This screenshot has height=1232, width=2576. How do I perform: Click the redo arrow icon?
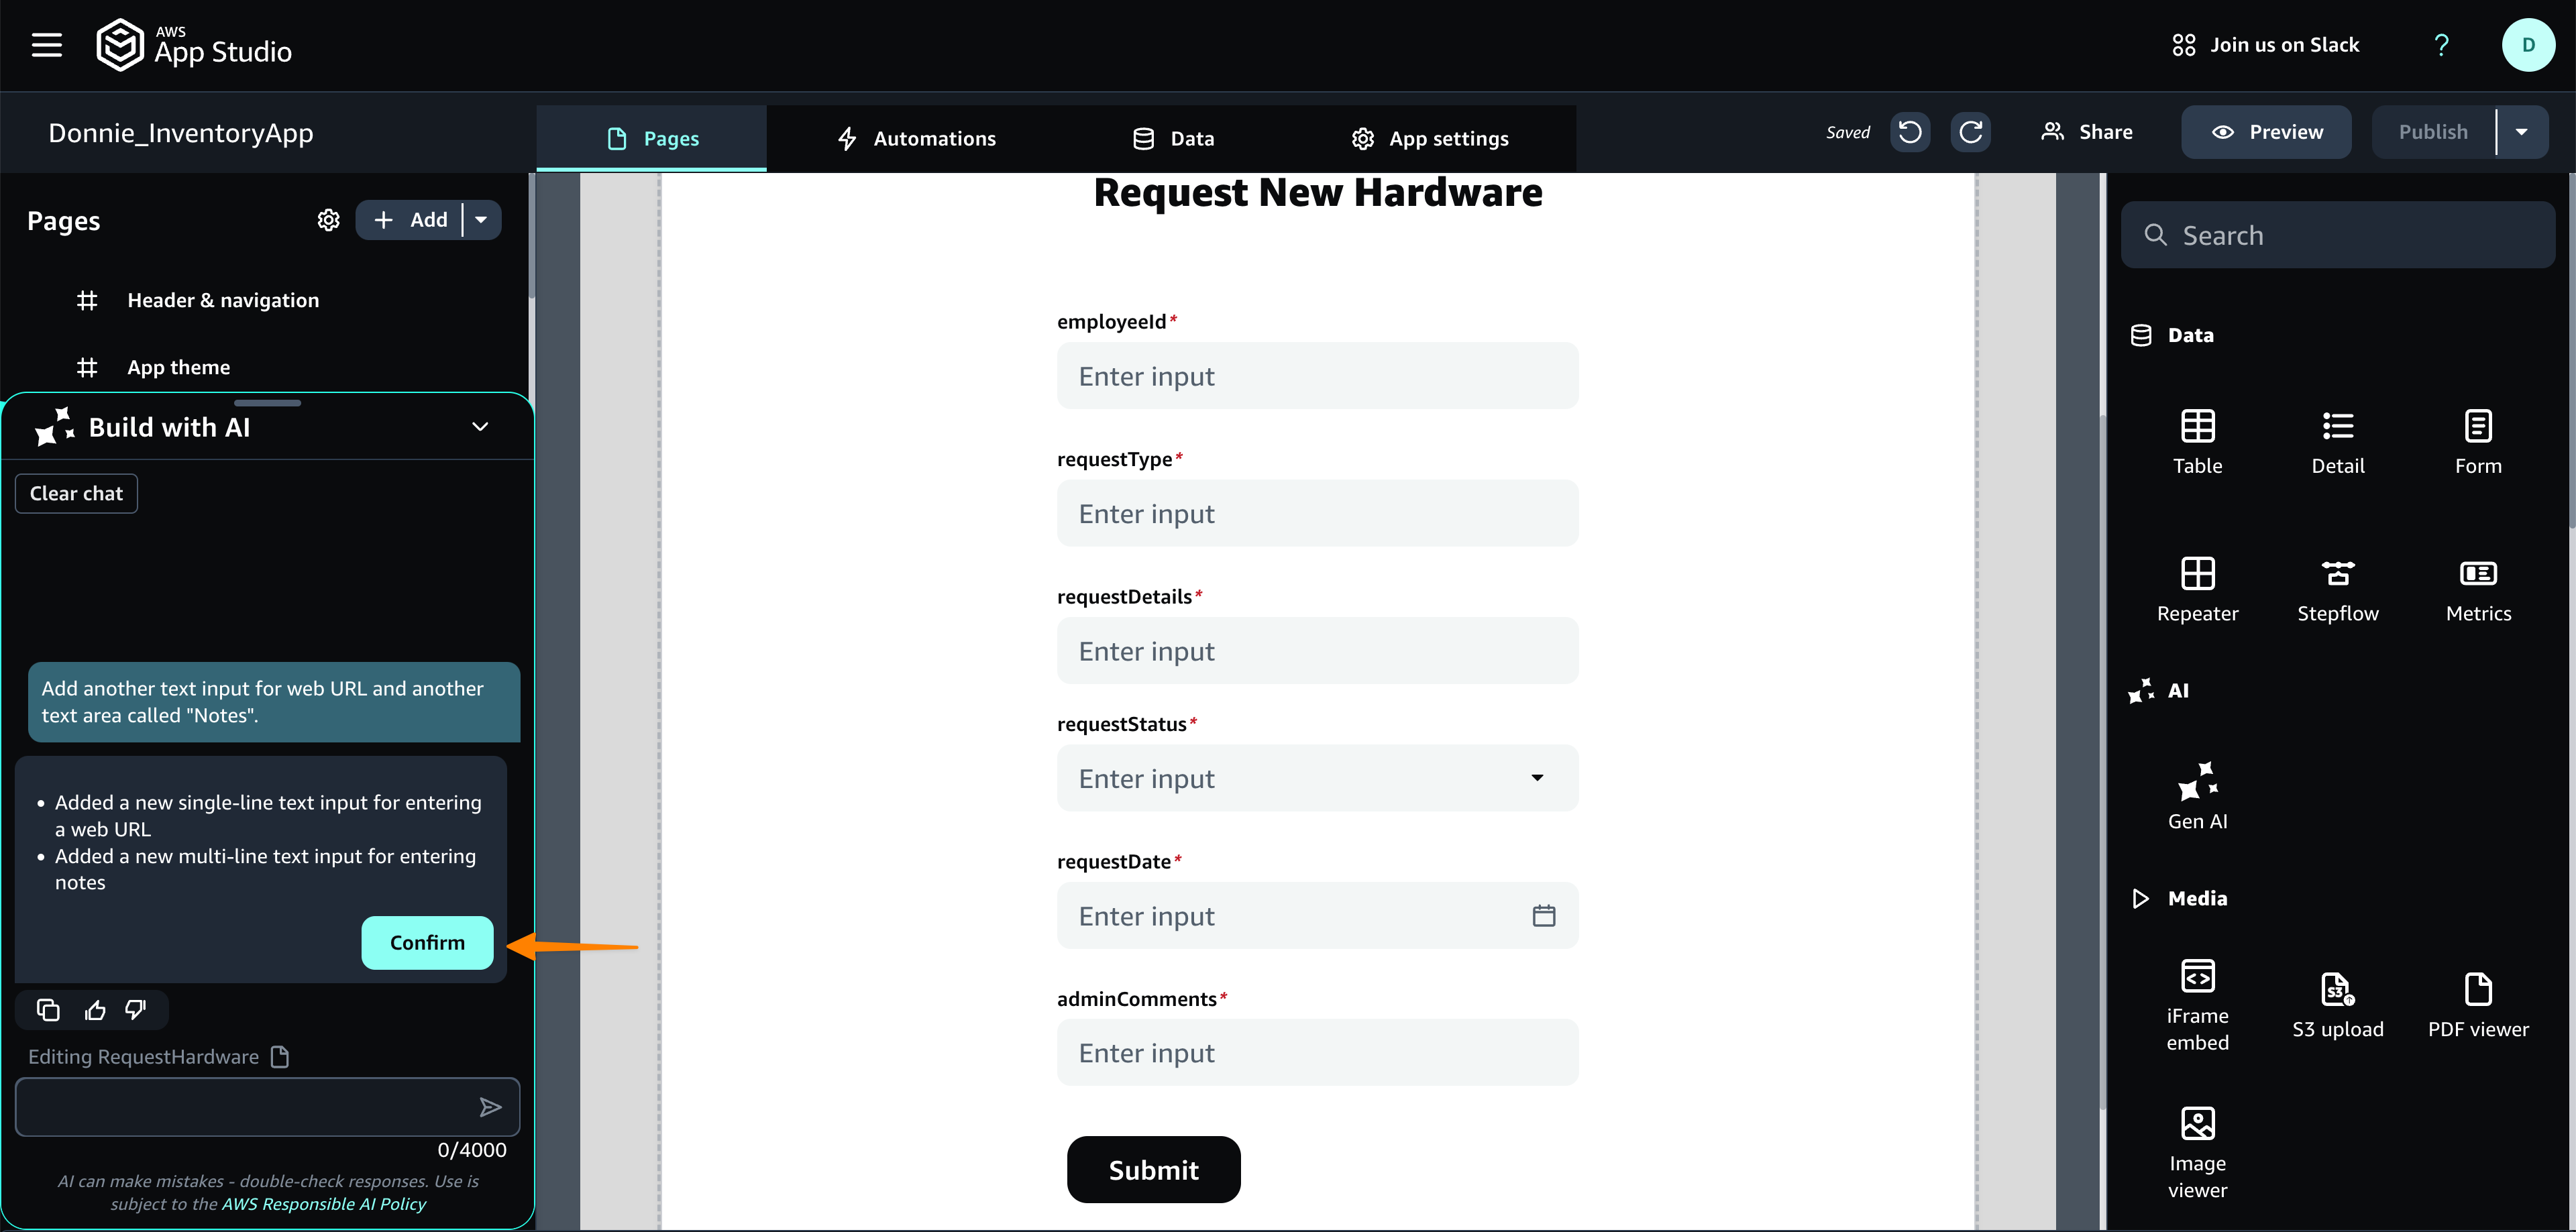(x=1970, y=132)
